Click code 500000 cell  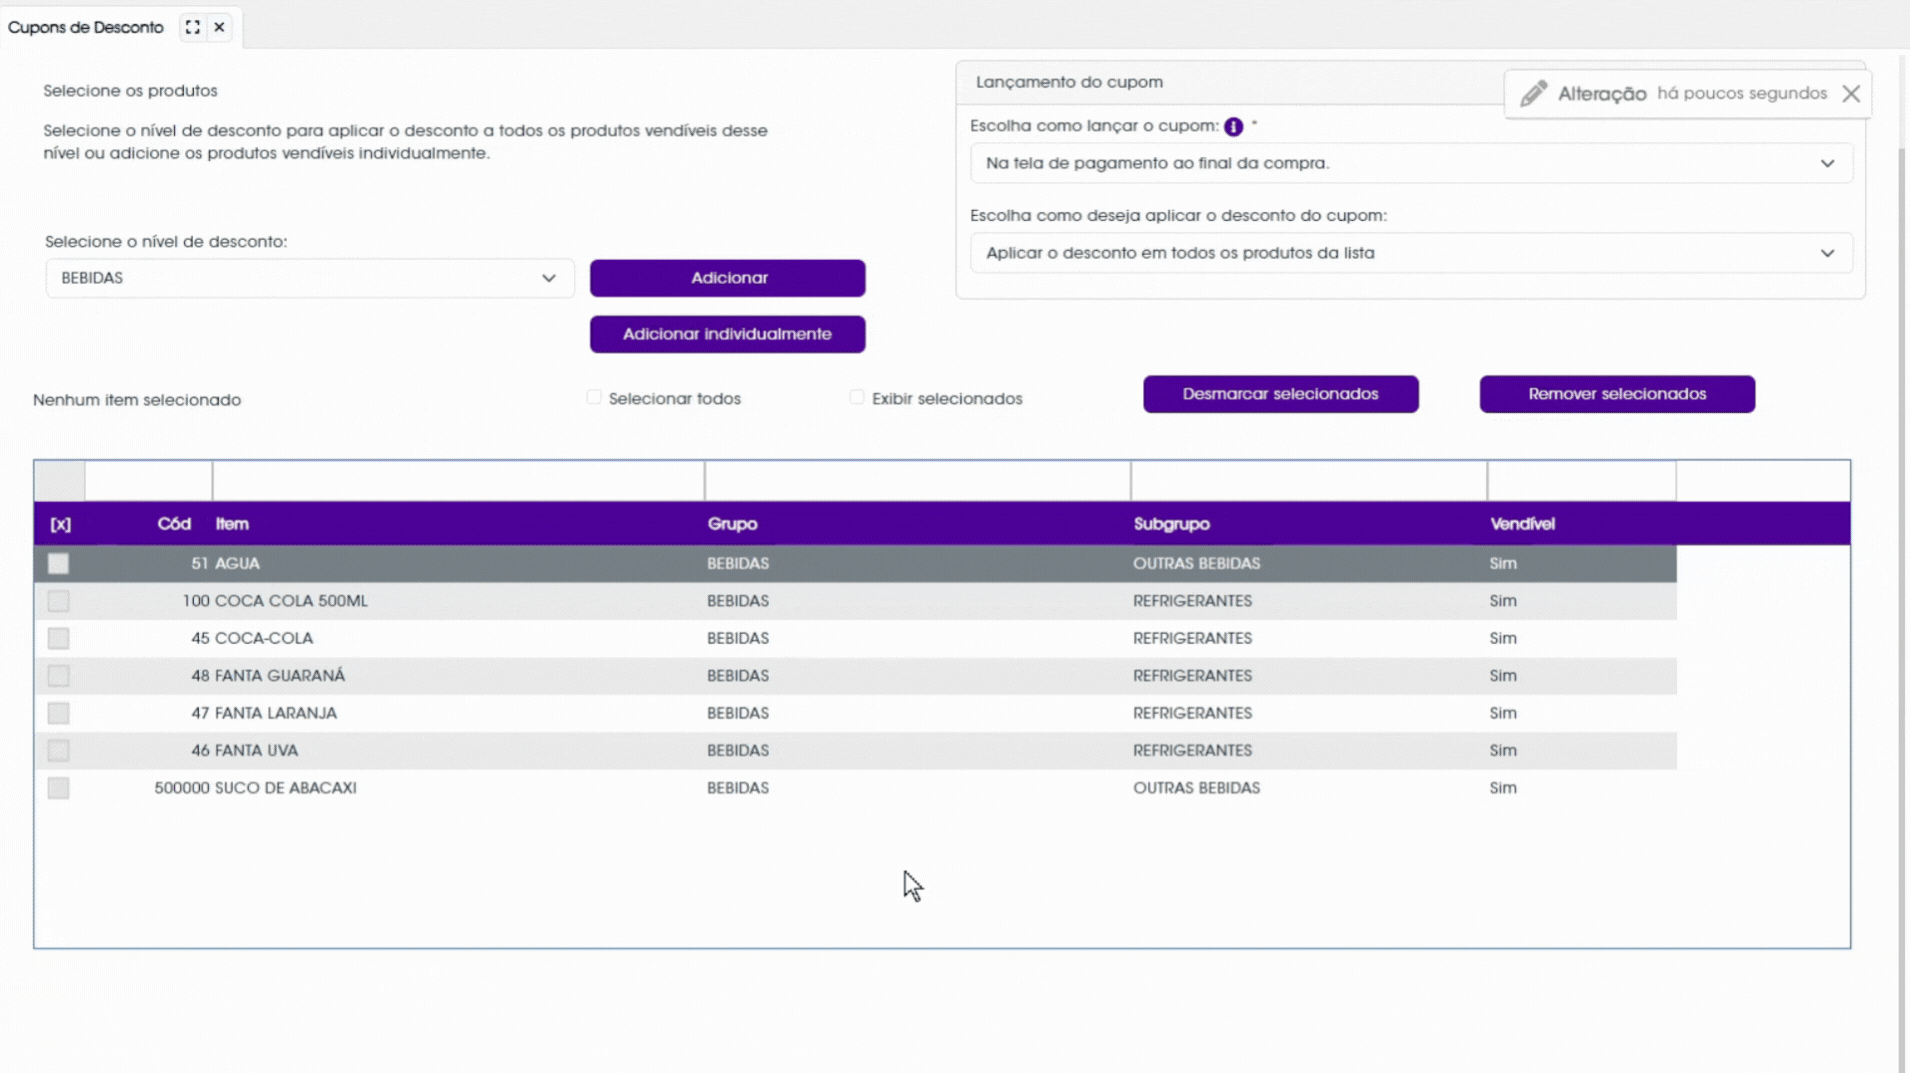click(x=181, y=788)
